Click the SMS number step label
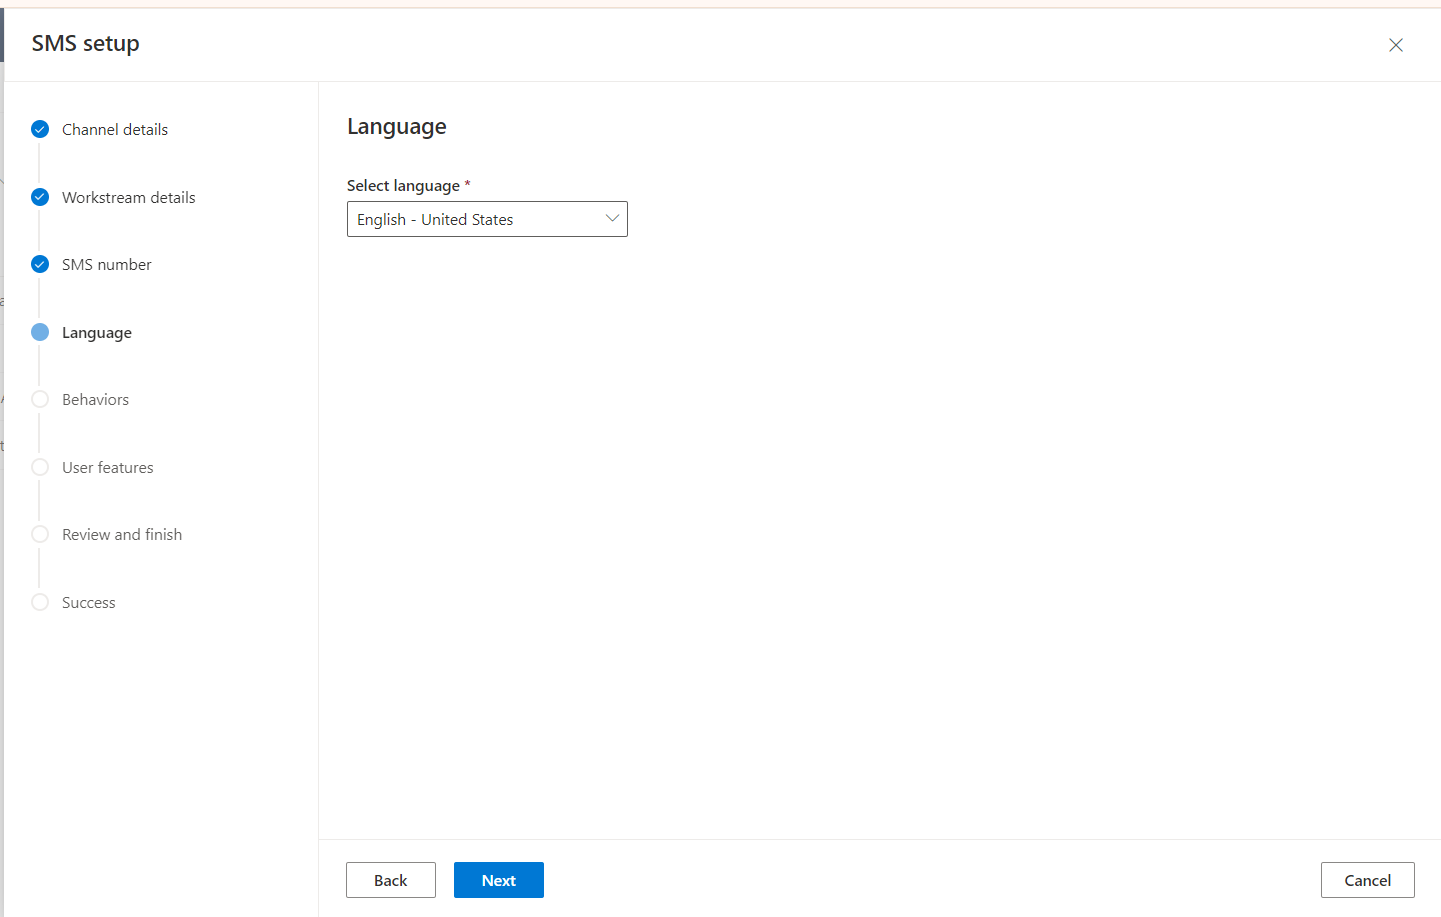This screenshot has height=917, width=1441. click(106, 264)
